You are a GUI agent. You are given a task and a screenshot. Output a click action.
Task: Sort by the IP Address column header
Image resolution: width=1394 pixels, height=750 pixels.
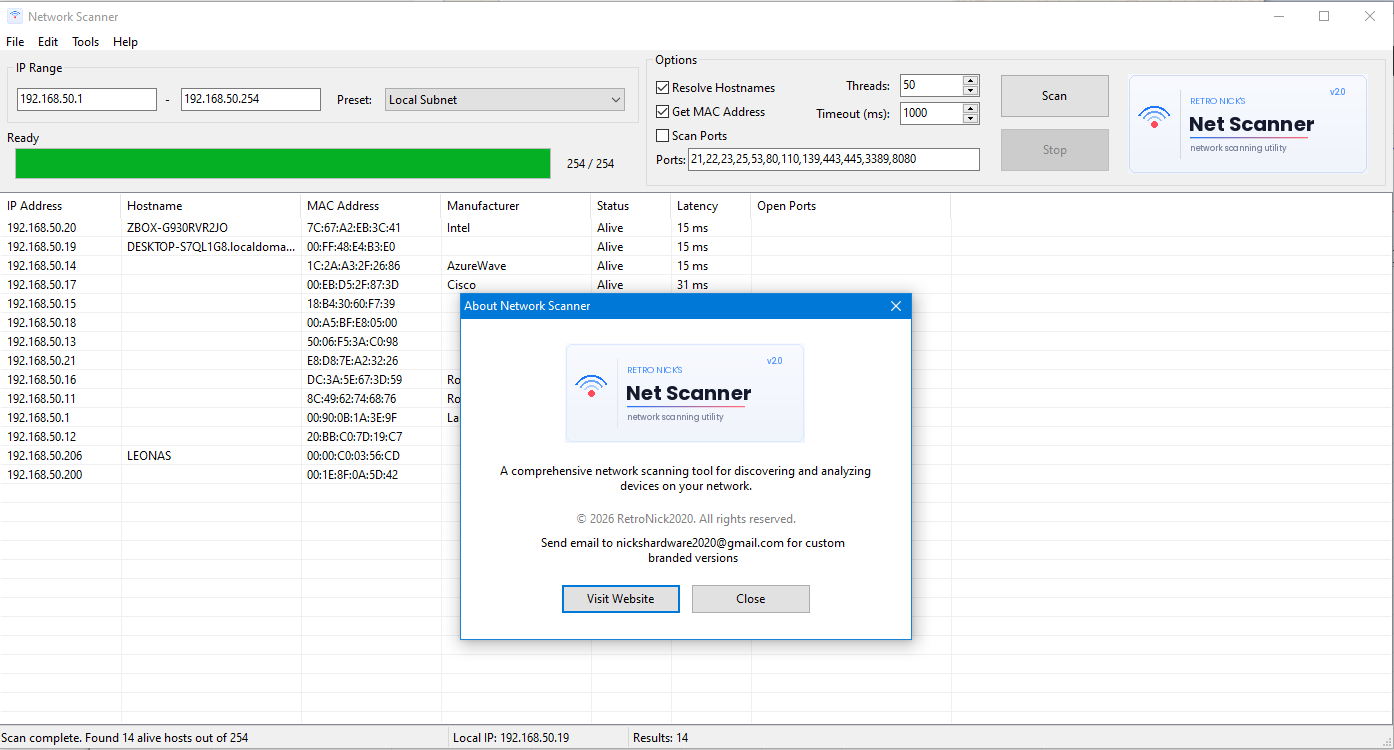[60, 206]
